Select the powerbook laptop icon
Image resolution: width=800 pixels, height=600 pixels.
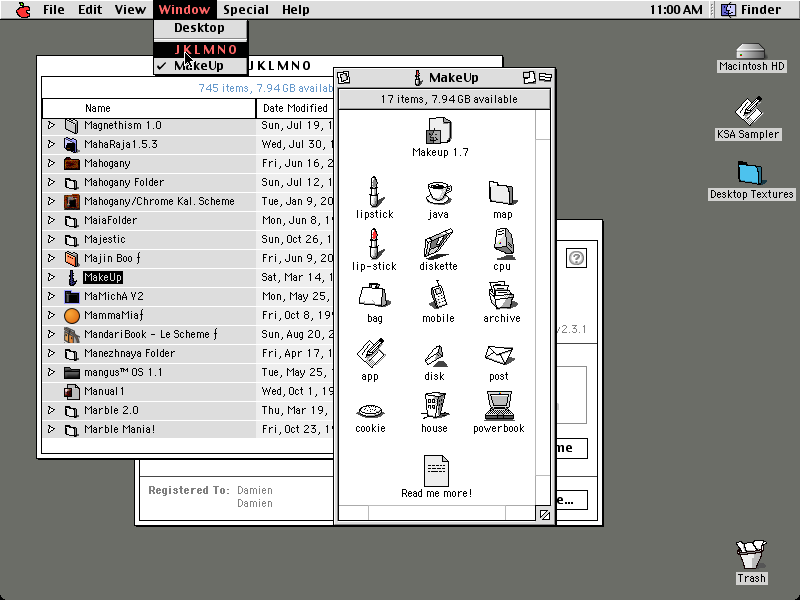(499, 406)
